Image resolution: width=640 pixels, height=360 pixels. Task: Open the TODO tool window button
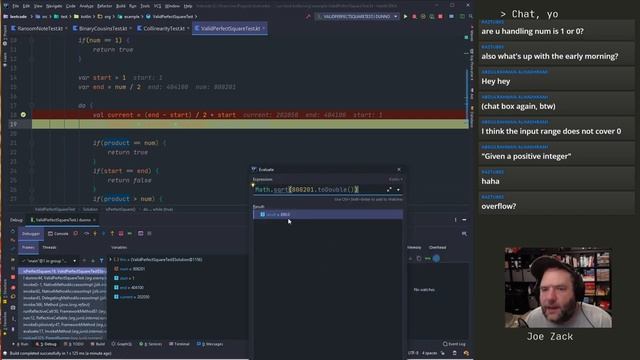74,344
